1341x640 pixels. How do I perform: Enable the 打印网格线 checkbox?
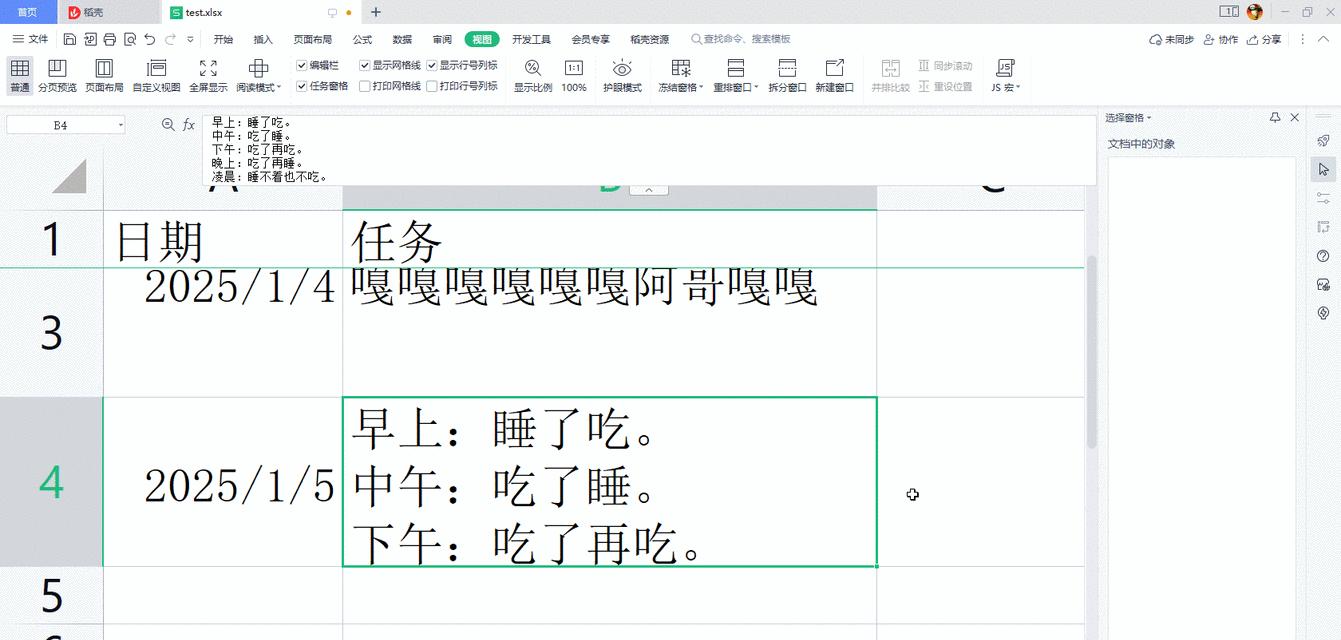365,86
